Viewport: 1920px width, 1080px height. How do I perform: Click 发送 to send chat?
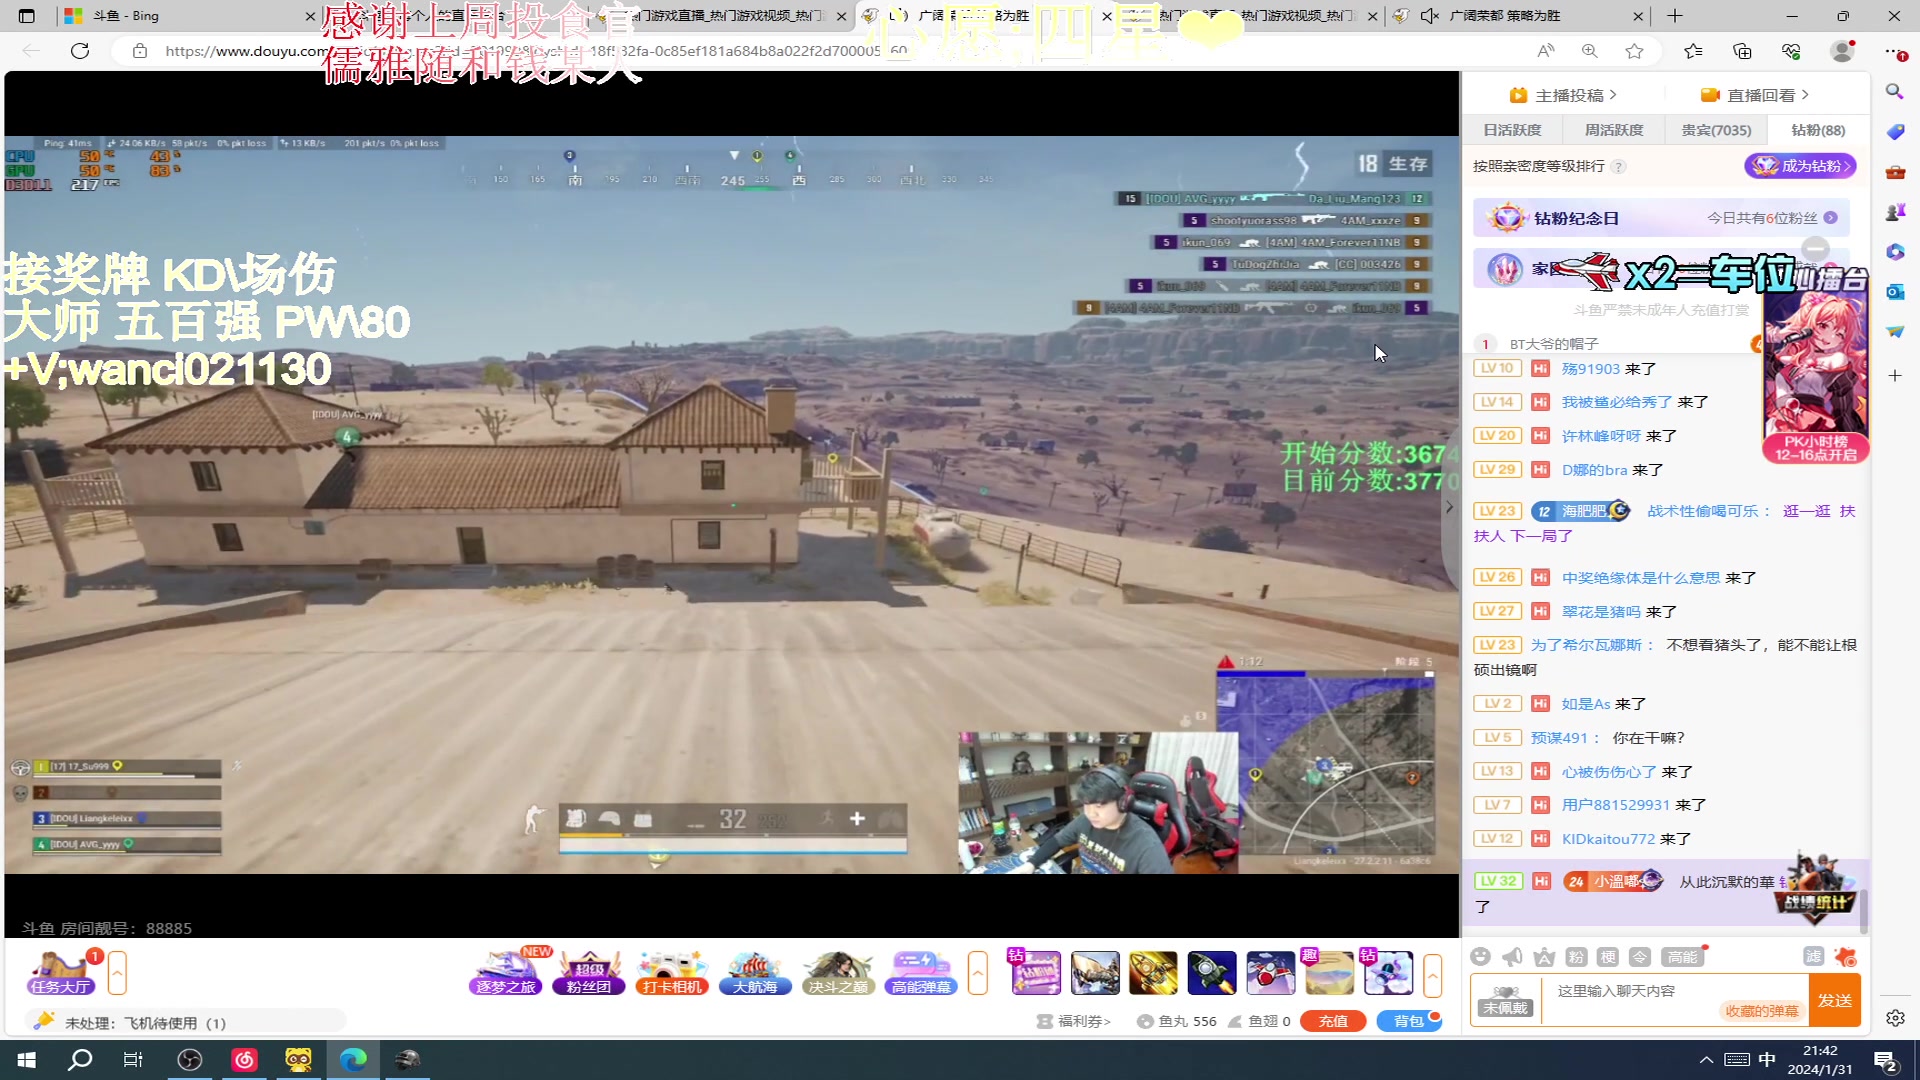1834,1000
